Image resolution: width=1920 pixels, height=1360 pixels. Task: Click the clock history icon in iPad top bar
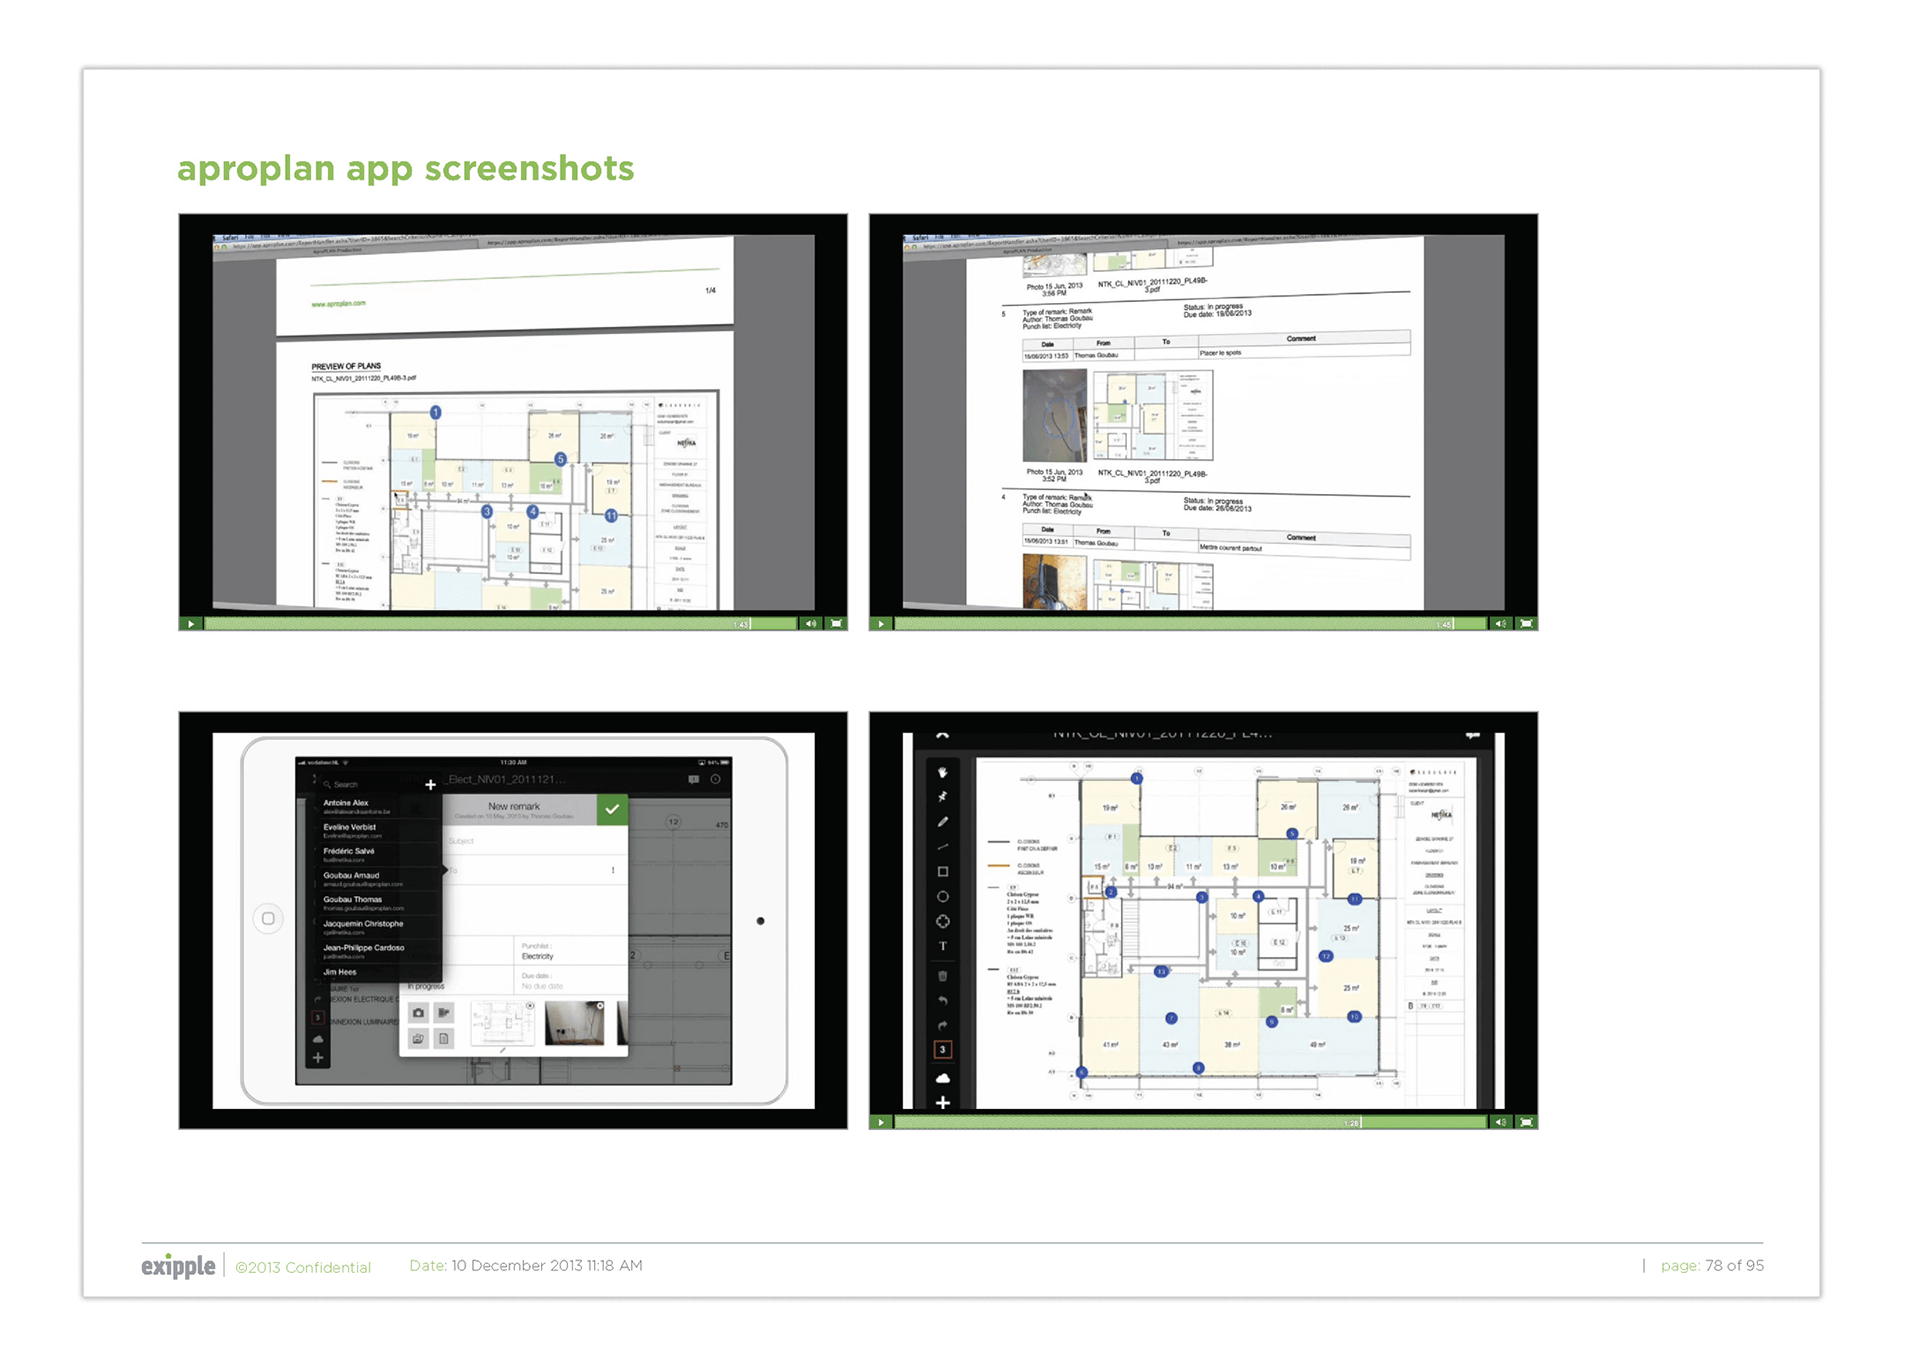[716, 779]
